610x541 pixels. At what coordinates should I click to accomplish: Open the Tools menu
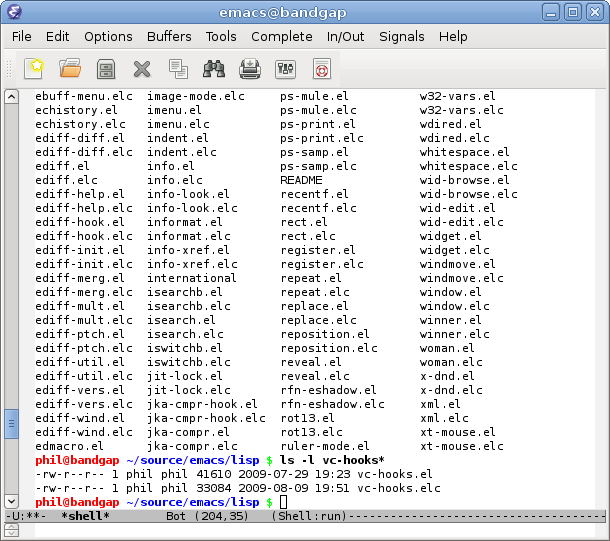click(221, 37)
